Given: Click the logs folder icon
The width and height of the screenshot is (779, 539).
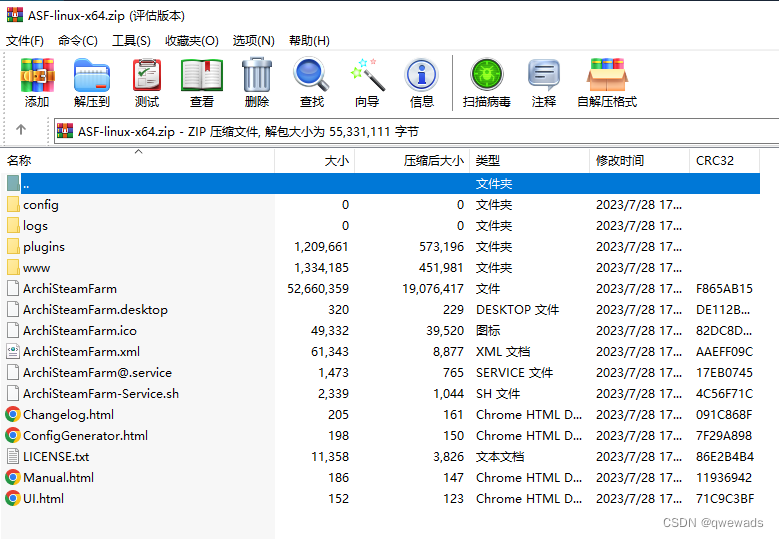Looking at the screenshot, I should point(13,225).
